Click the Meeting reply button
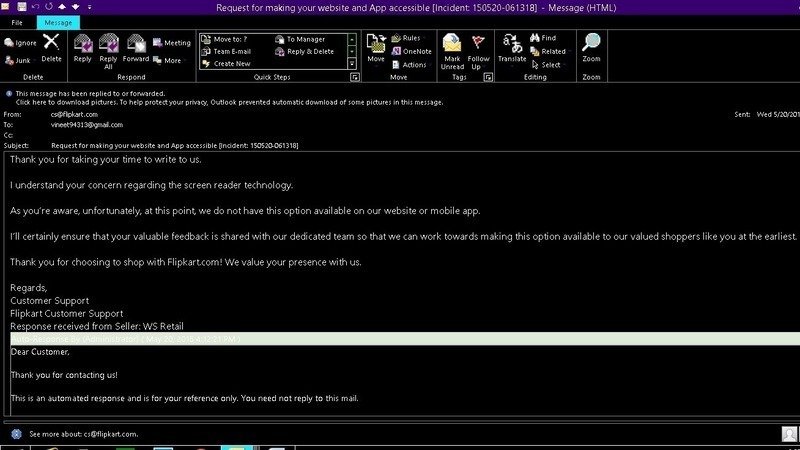 point(171,43)
